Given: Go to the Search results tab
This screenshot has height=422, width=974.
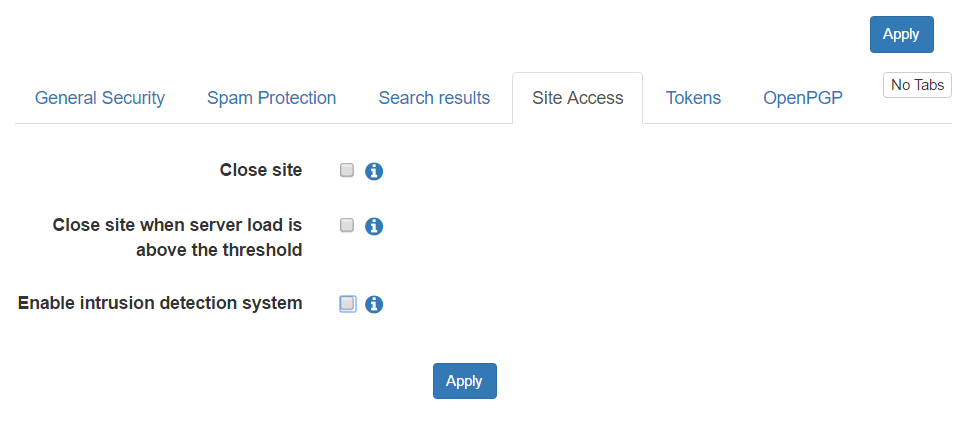Looking at the screenshot, I should (x=434, y=98).
